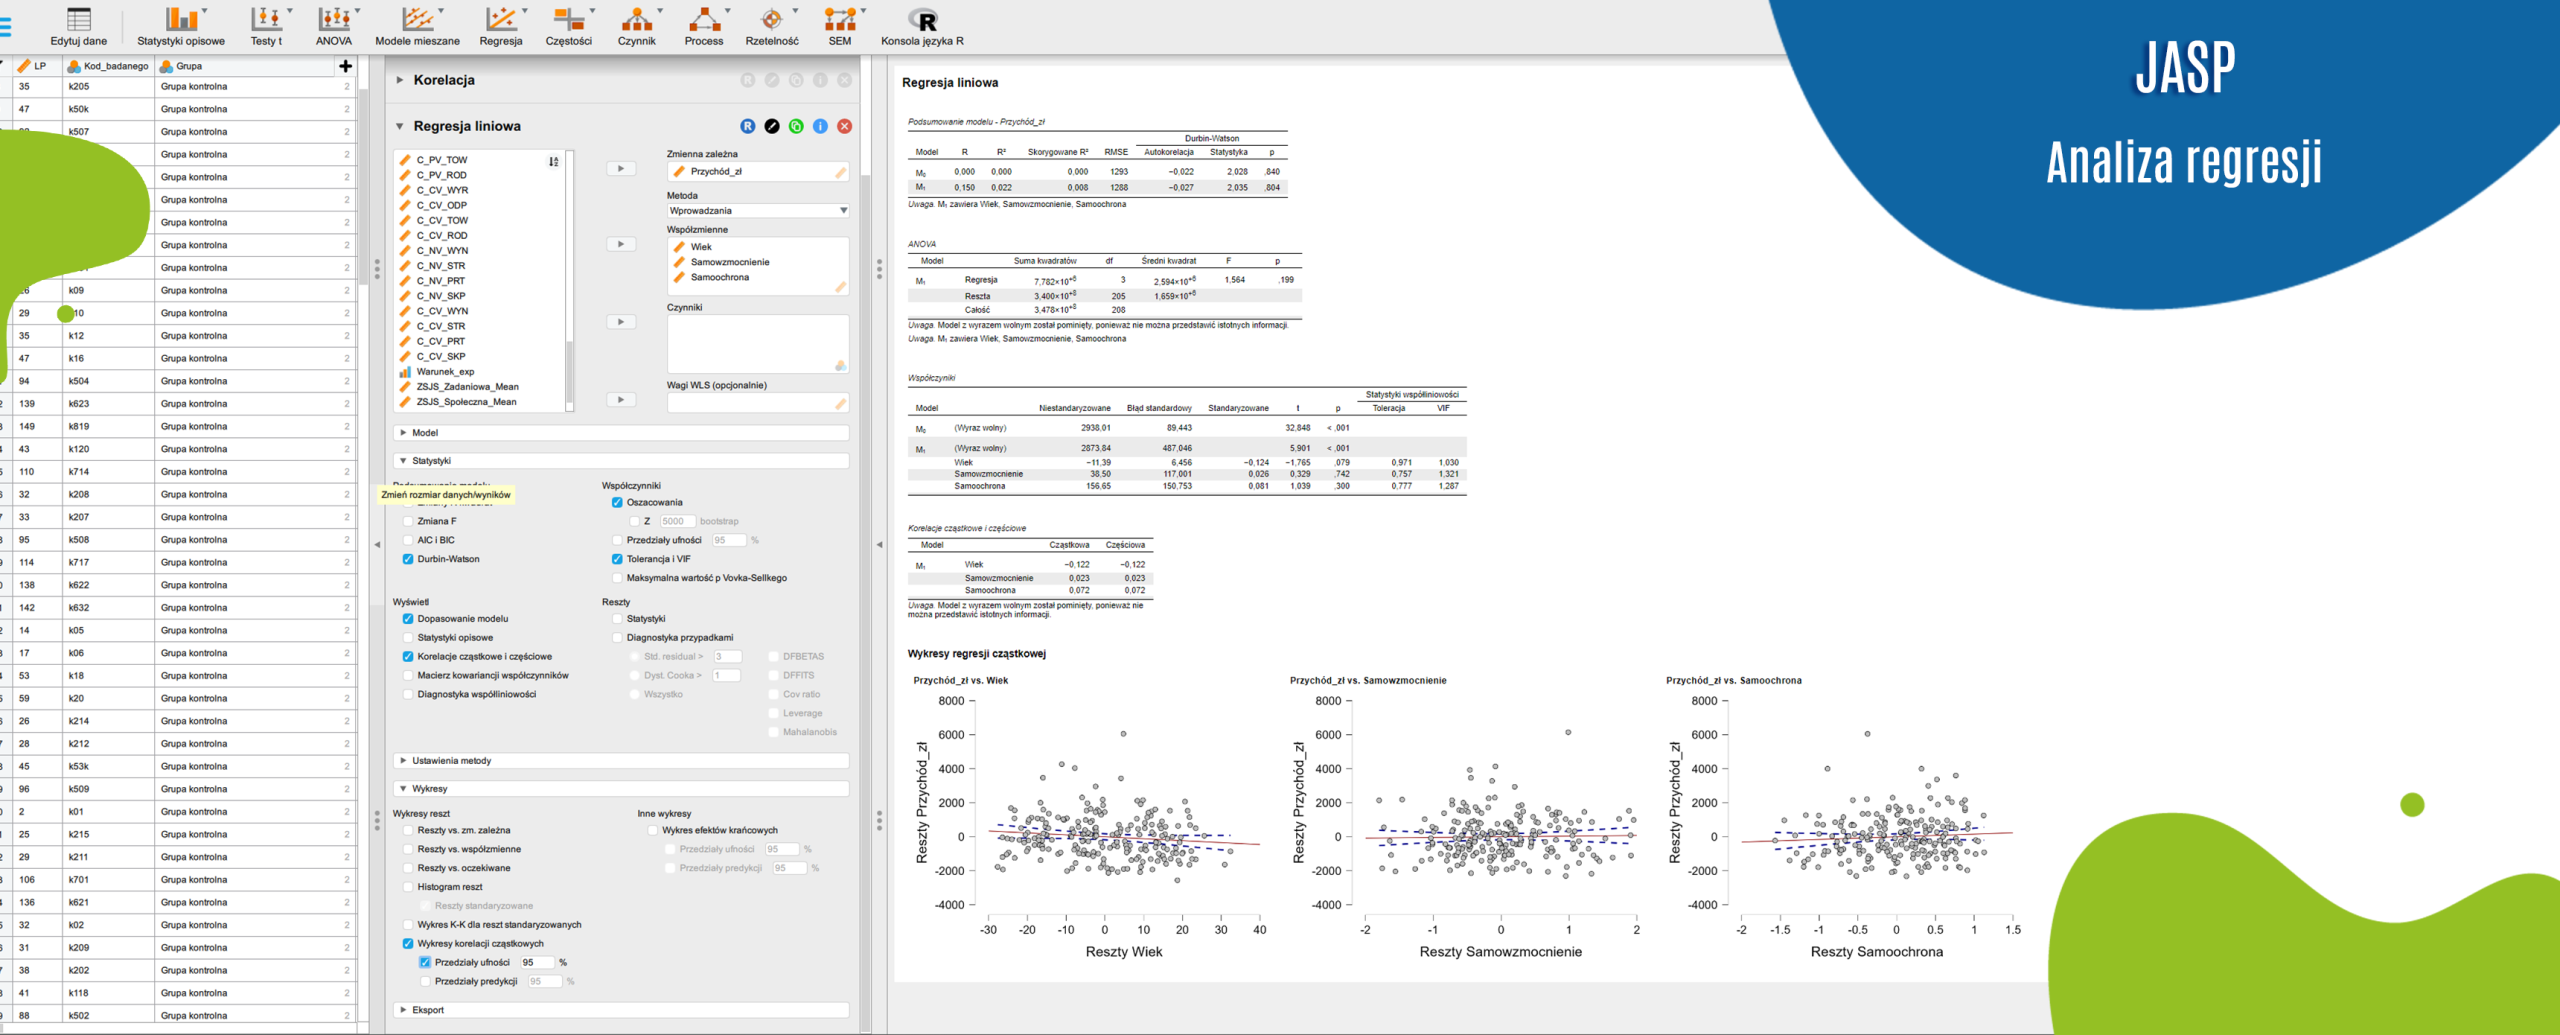The height and width of the screenshot is (1035, 2560).
Task: Uncheck Wykresy korelacji cząstkowych option
Action: pos(408,944)
